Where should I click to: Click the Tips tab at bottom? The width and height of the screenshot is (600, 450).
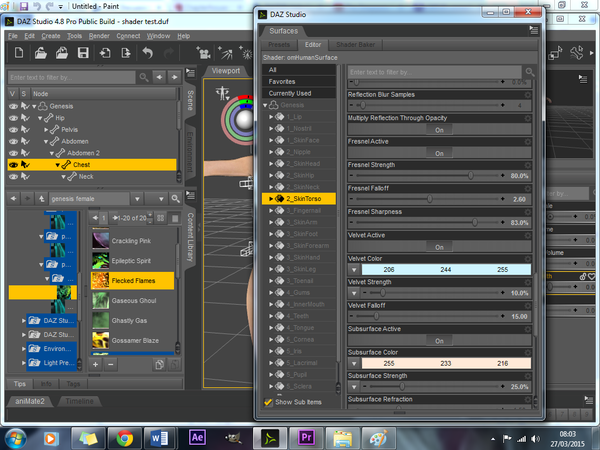20,383
